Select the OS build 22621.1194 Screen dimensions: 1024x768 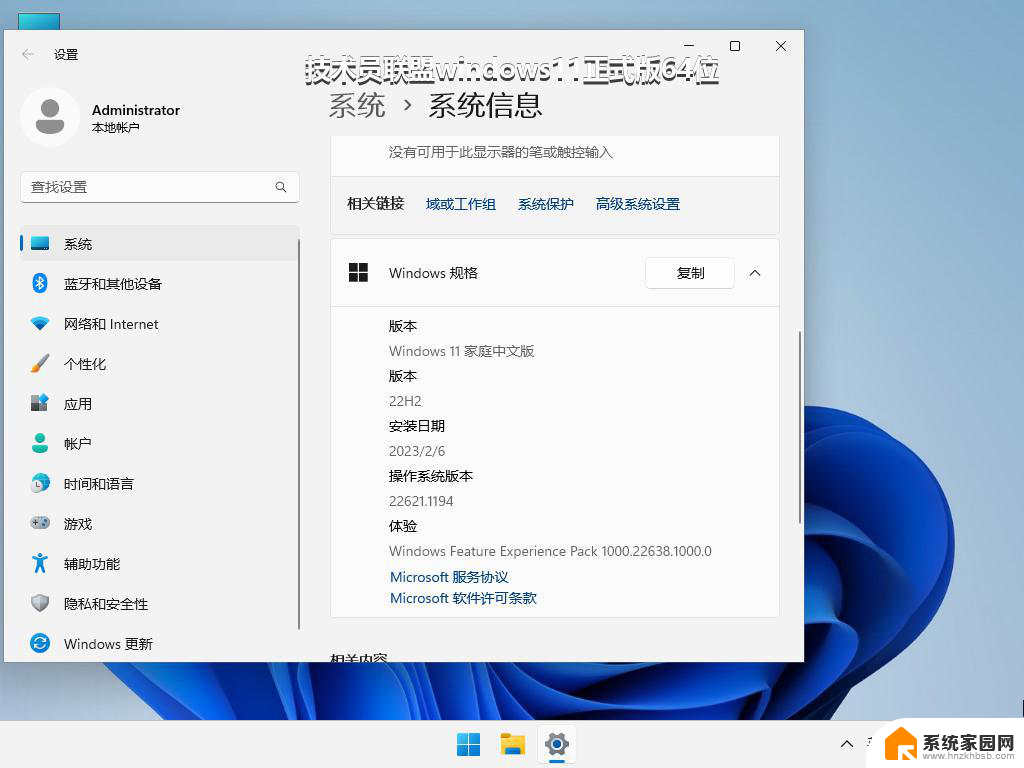[x=421, y=502]
